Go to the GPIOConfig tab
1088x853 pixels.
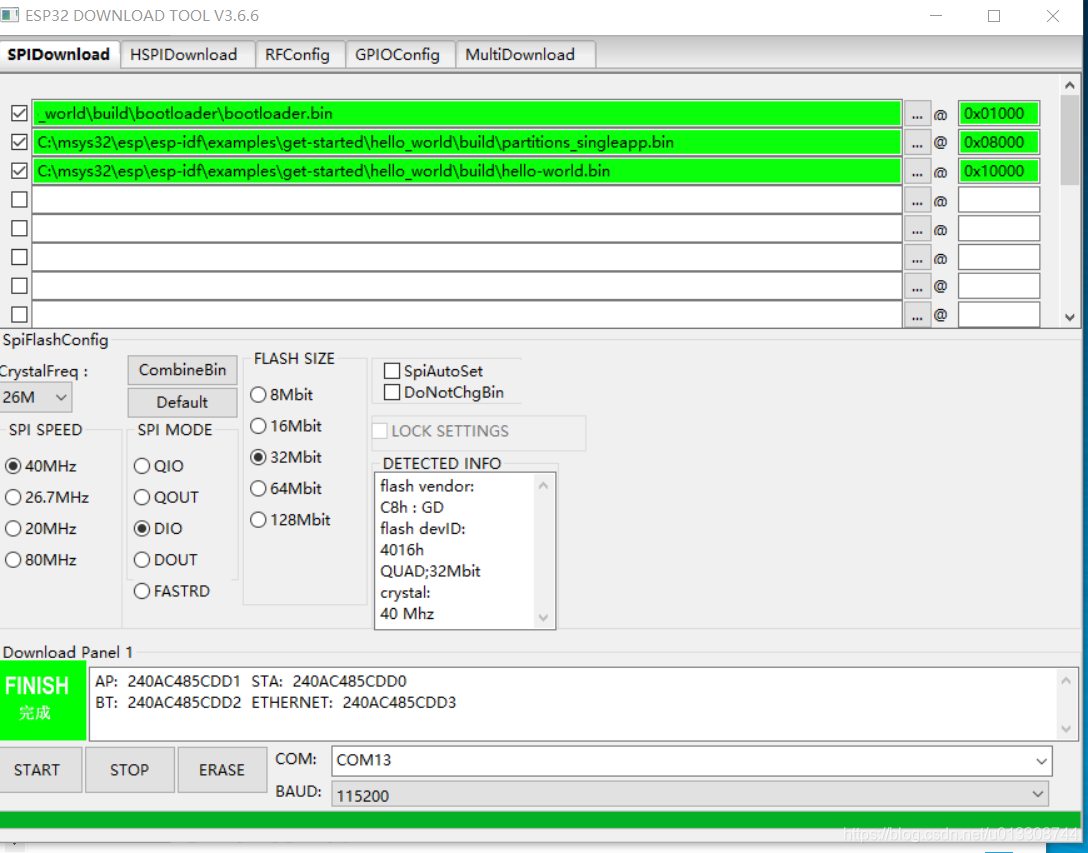(x=398, y=55)
